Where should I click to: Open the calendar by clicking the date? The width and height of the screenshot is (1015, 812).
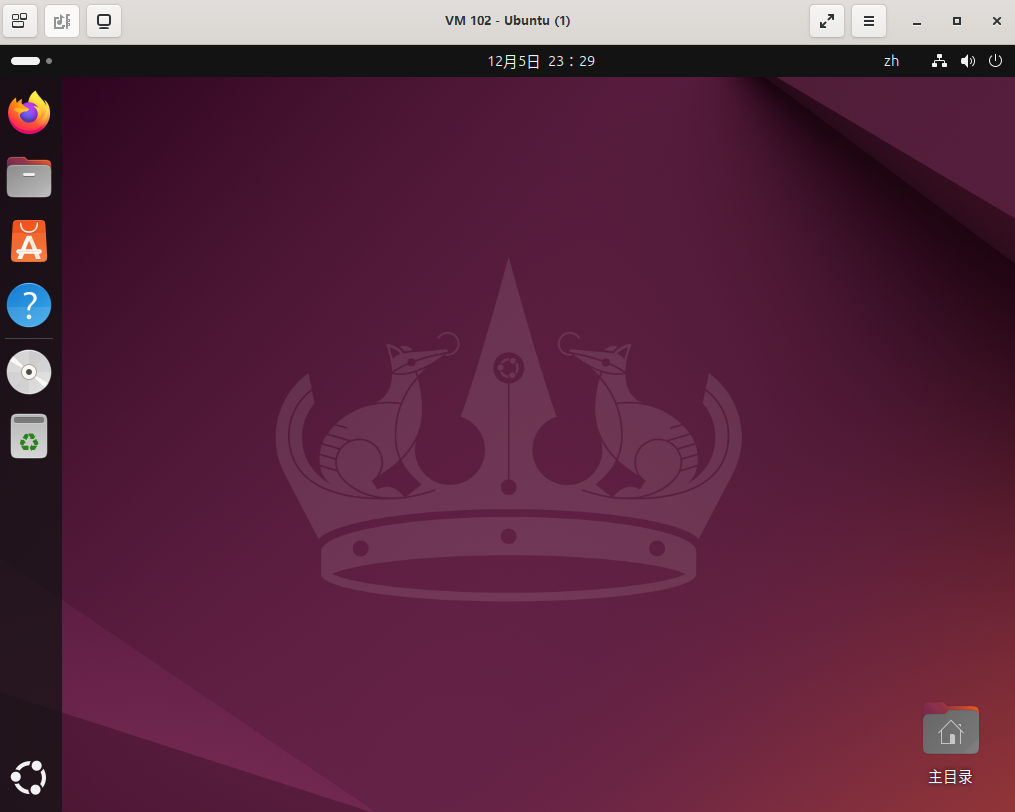(540, 60)
